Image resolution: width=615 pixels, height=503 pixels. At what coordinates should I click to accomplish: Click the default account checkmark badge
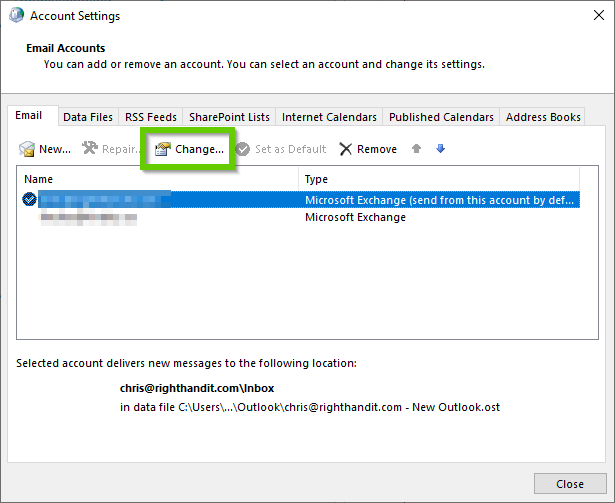click(29, 199)
